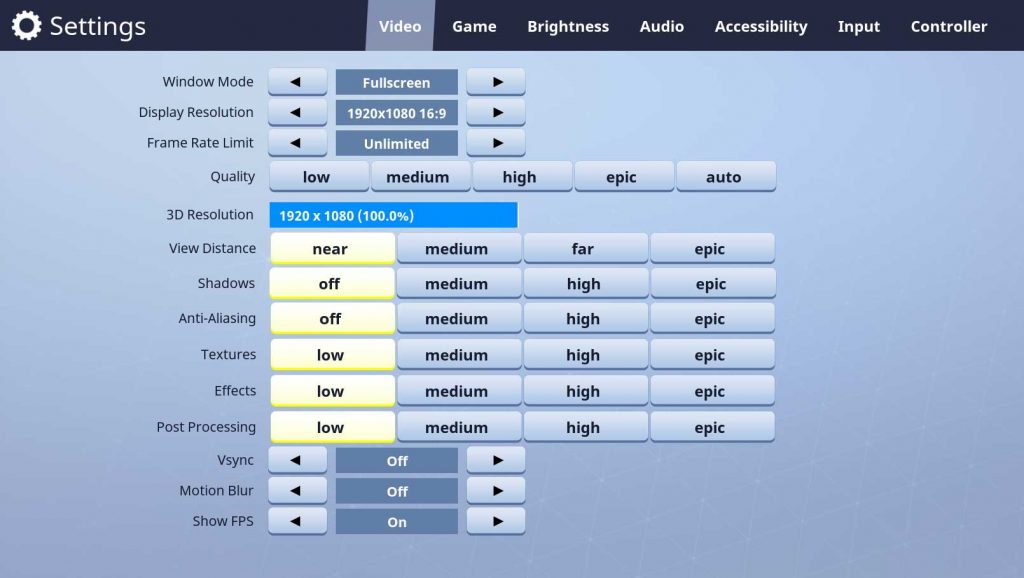The image size is (1024, 578).
Task: Set Effects to low
Action: [332, 391]
